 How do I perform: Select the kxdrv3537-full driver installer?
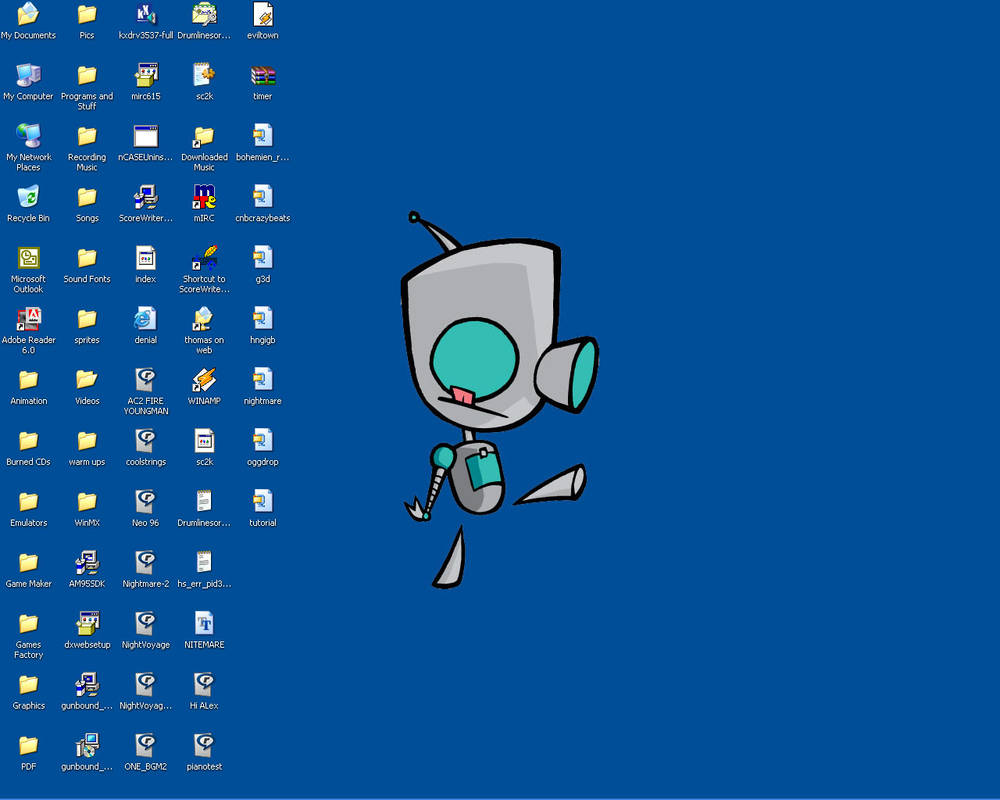coord(145,20)
